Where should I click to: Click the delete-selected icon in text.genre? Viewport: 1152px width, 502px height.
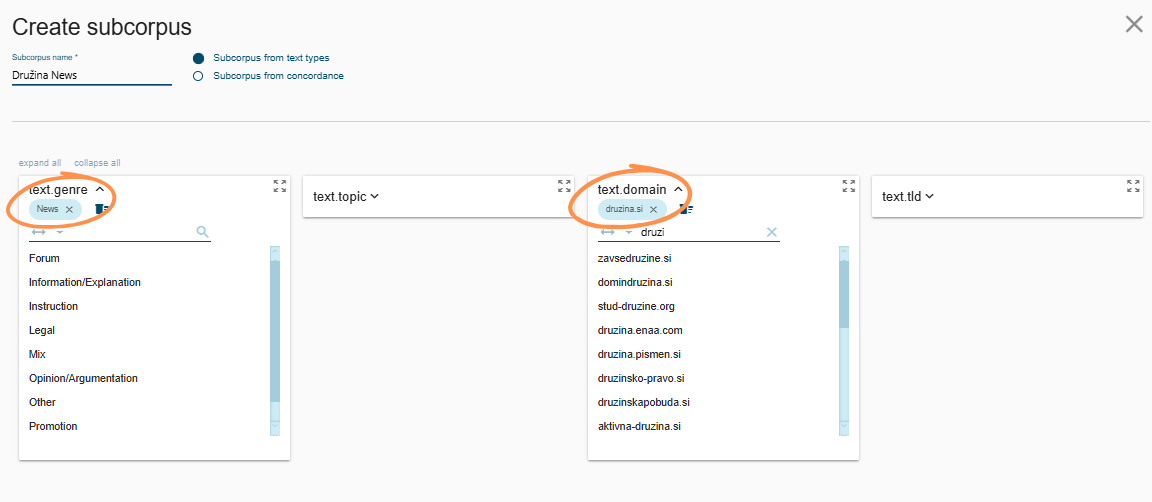(102, 209)
